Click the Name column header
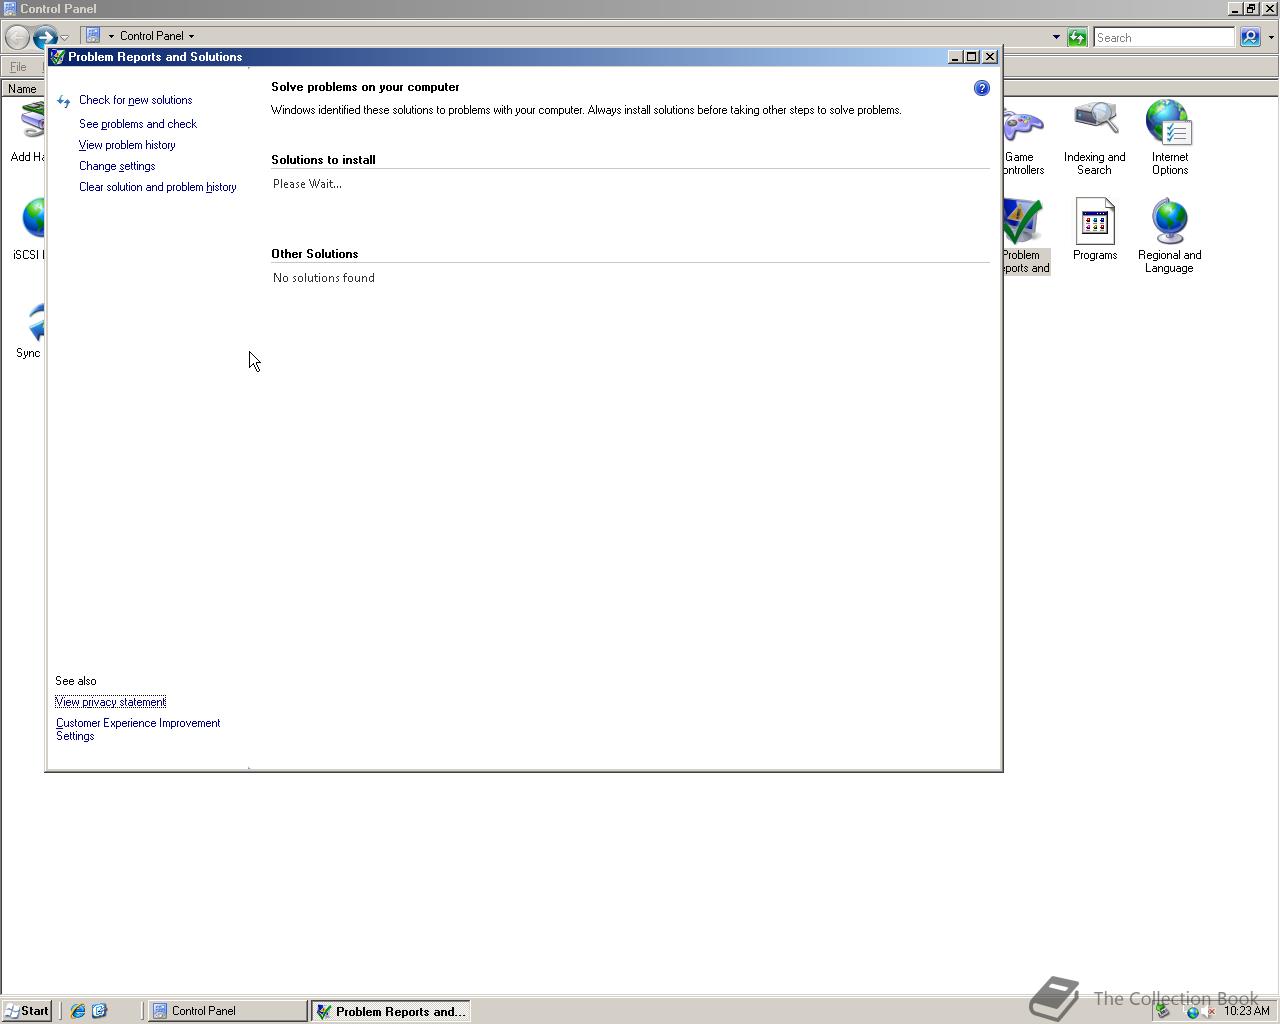Image resolution: width=1280 pixels, height=1024 pixels. click(22, 89)
